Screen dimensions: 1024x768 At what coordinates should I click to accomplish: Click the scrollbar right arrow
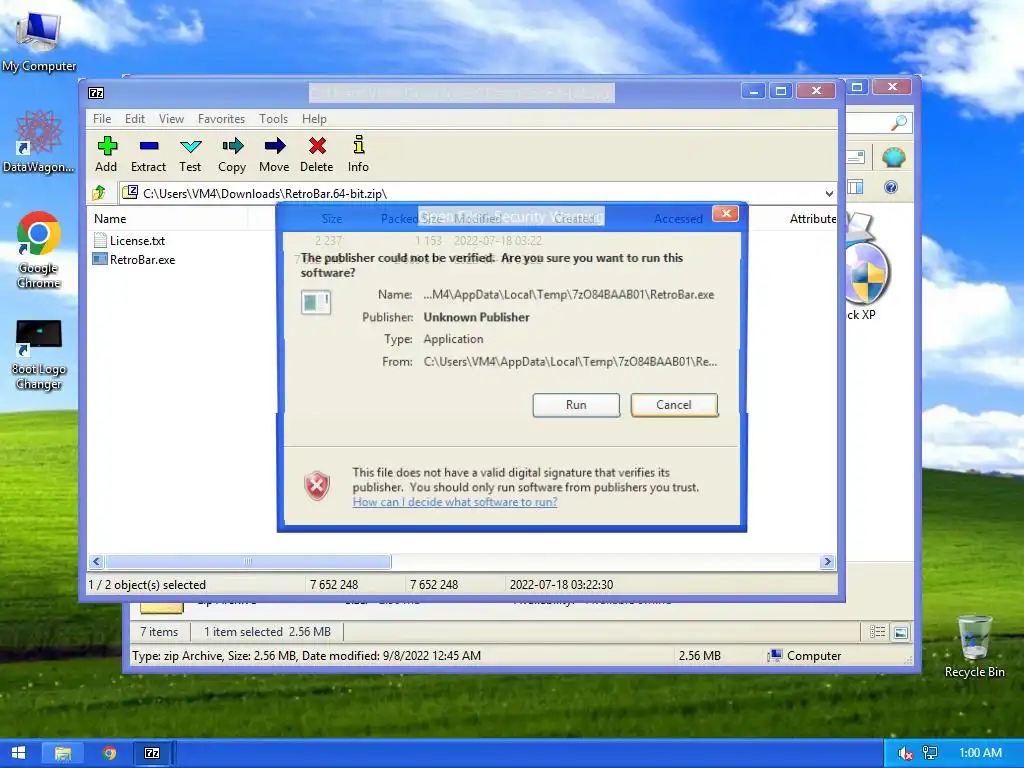tap(827, 562)
